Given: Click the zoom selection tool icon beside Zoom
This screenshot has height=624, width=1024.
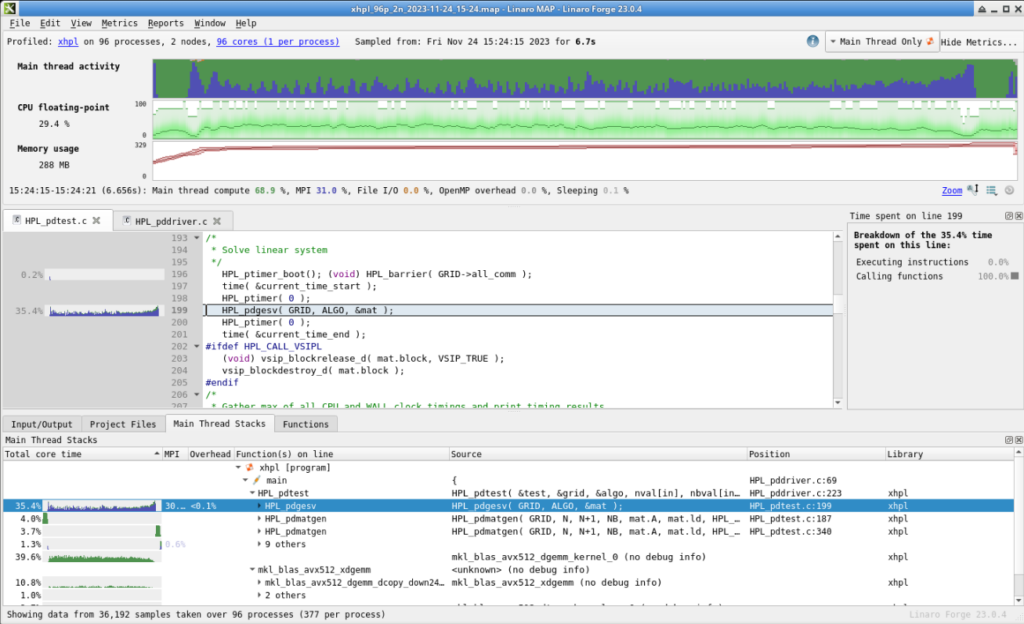Looking at the screenshot, I should (x=973, y=190).
